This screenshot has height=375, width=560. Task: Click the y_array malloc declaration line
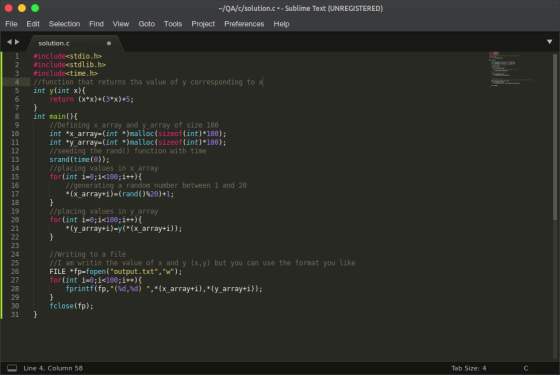point(138,142)
